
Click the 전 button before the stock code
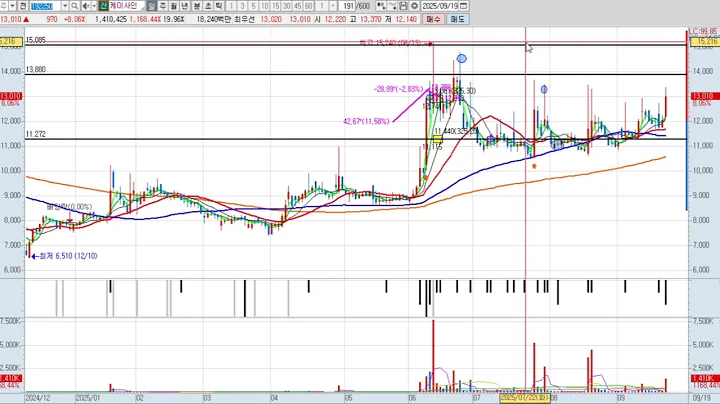(x=23, y=6)
